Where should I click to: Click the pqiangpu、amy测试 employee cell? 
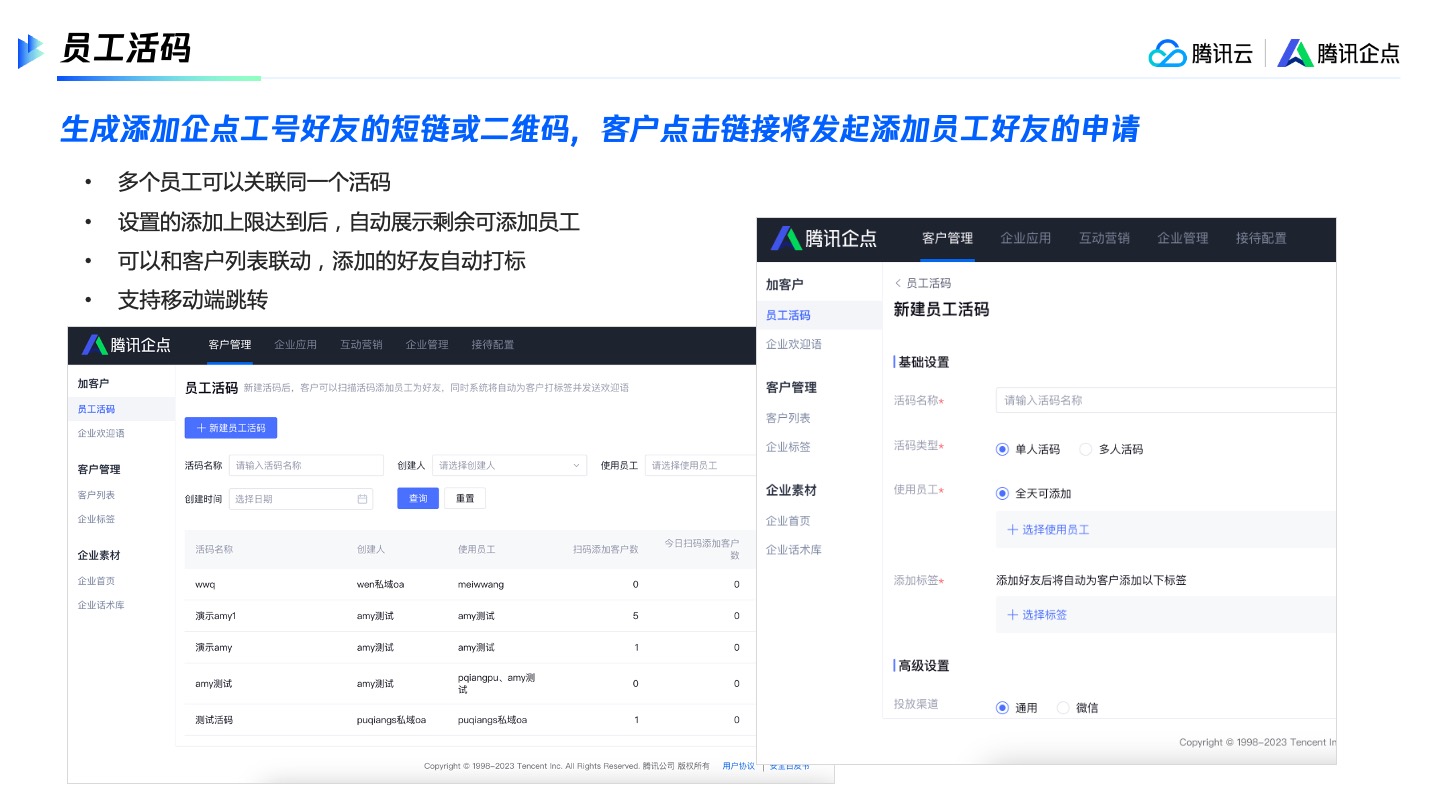pyautogui.click(x=497, y=684)
